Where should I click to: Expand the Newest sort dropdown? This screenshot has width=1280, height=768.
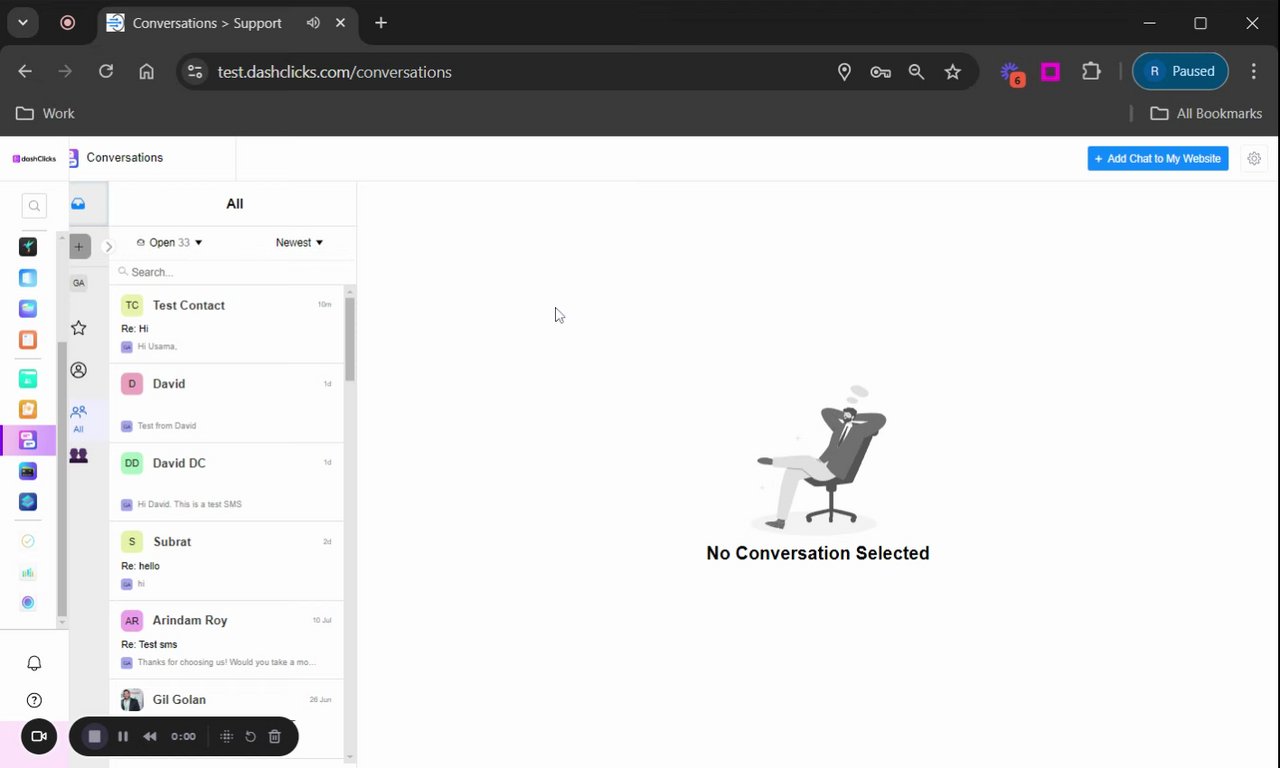299,242
